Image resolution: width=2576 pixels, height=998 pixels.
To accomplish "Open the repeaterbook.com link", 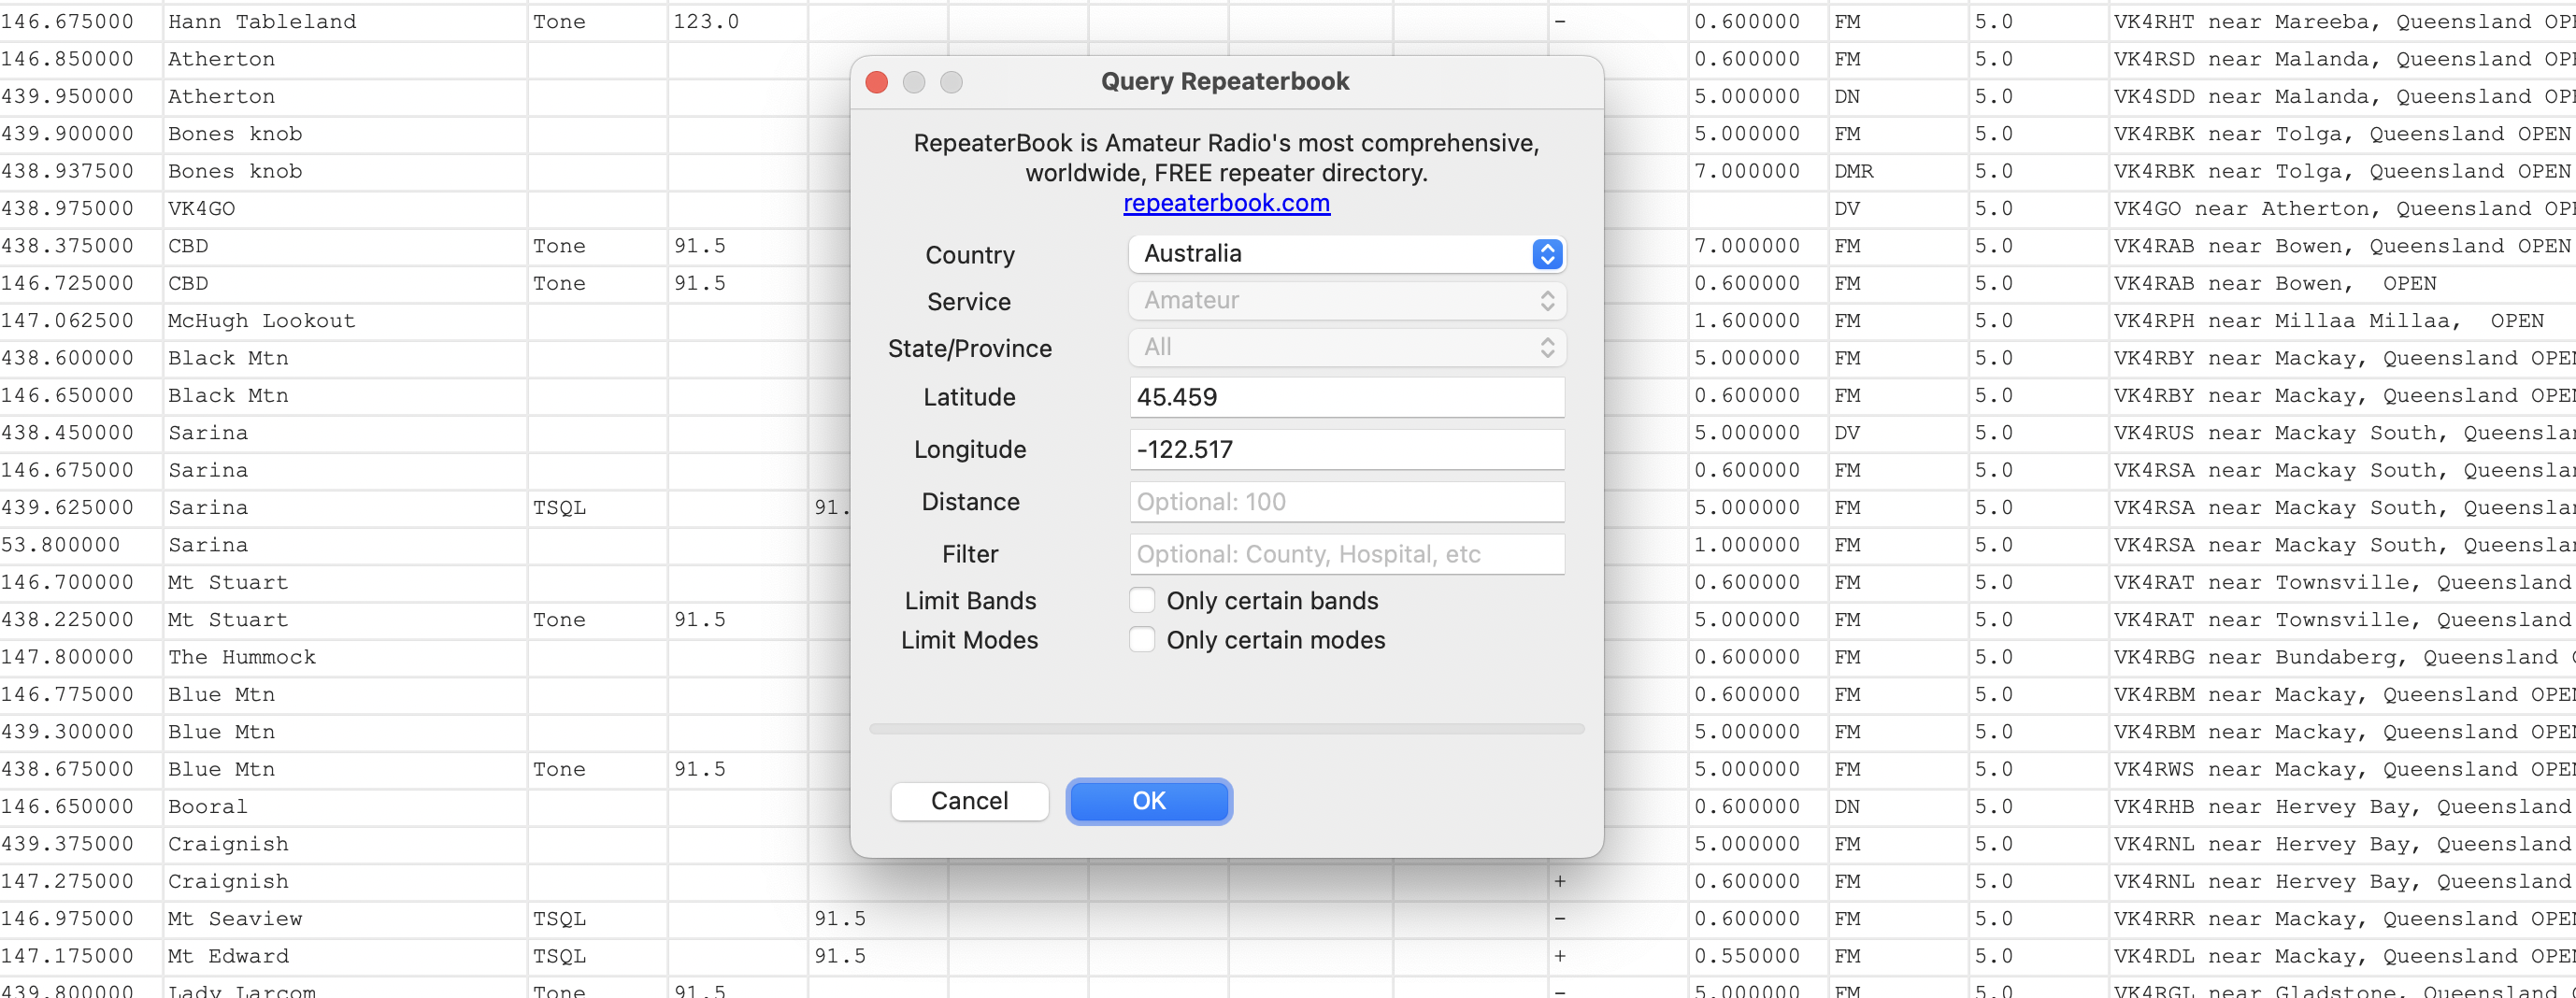I will pos(1226,203).
